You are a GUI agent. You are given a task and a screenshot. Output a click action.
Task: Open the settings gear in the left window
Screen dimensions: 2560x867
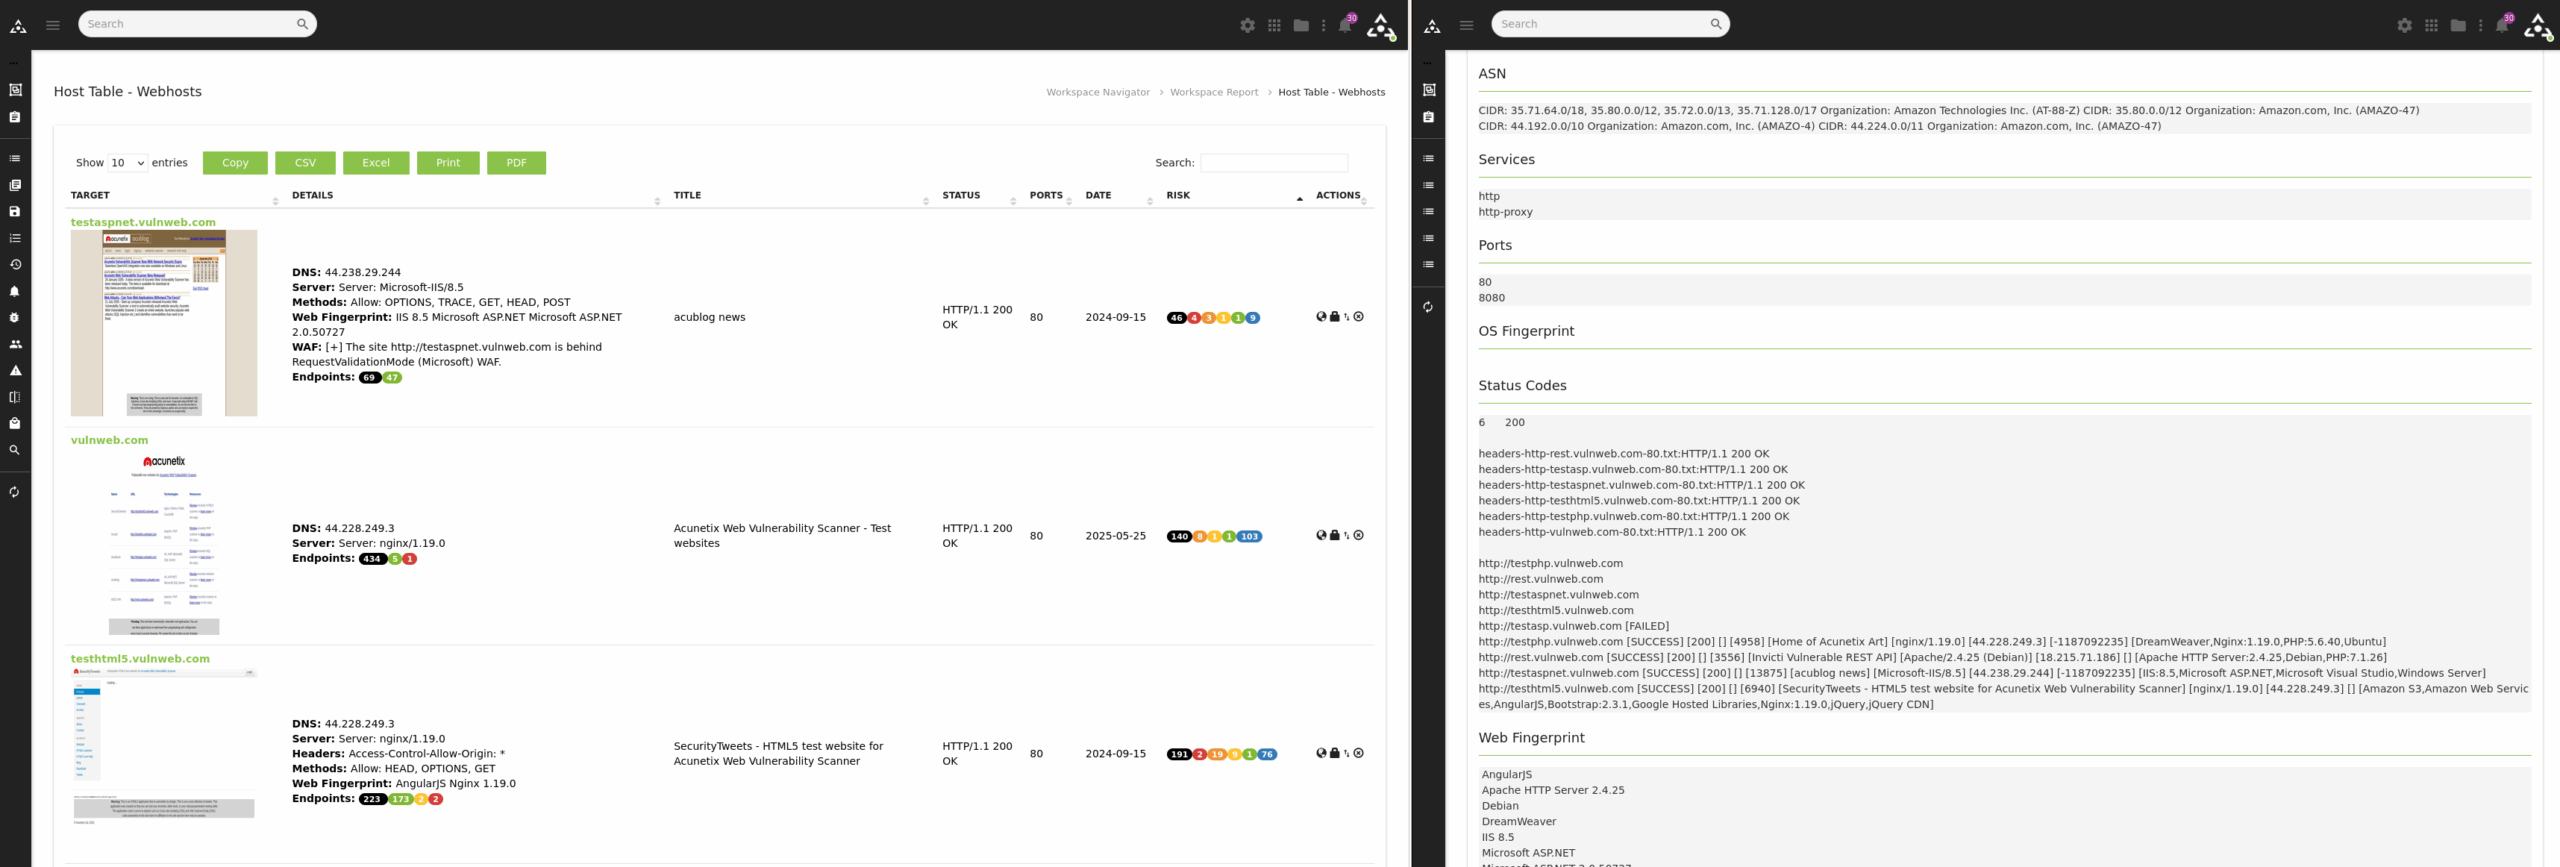(1247, 25)
